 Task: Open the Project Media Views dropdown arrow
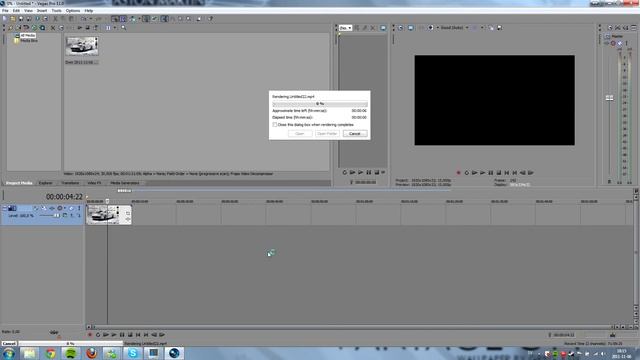115,28
